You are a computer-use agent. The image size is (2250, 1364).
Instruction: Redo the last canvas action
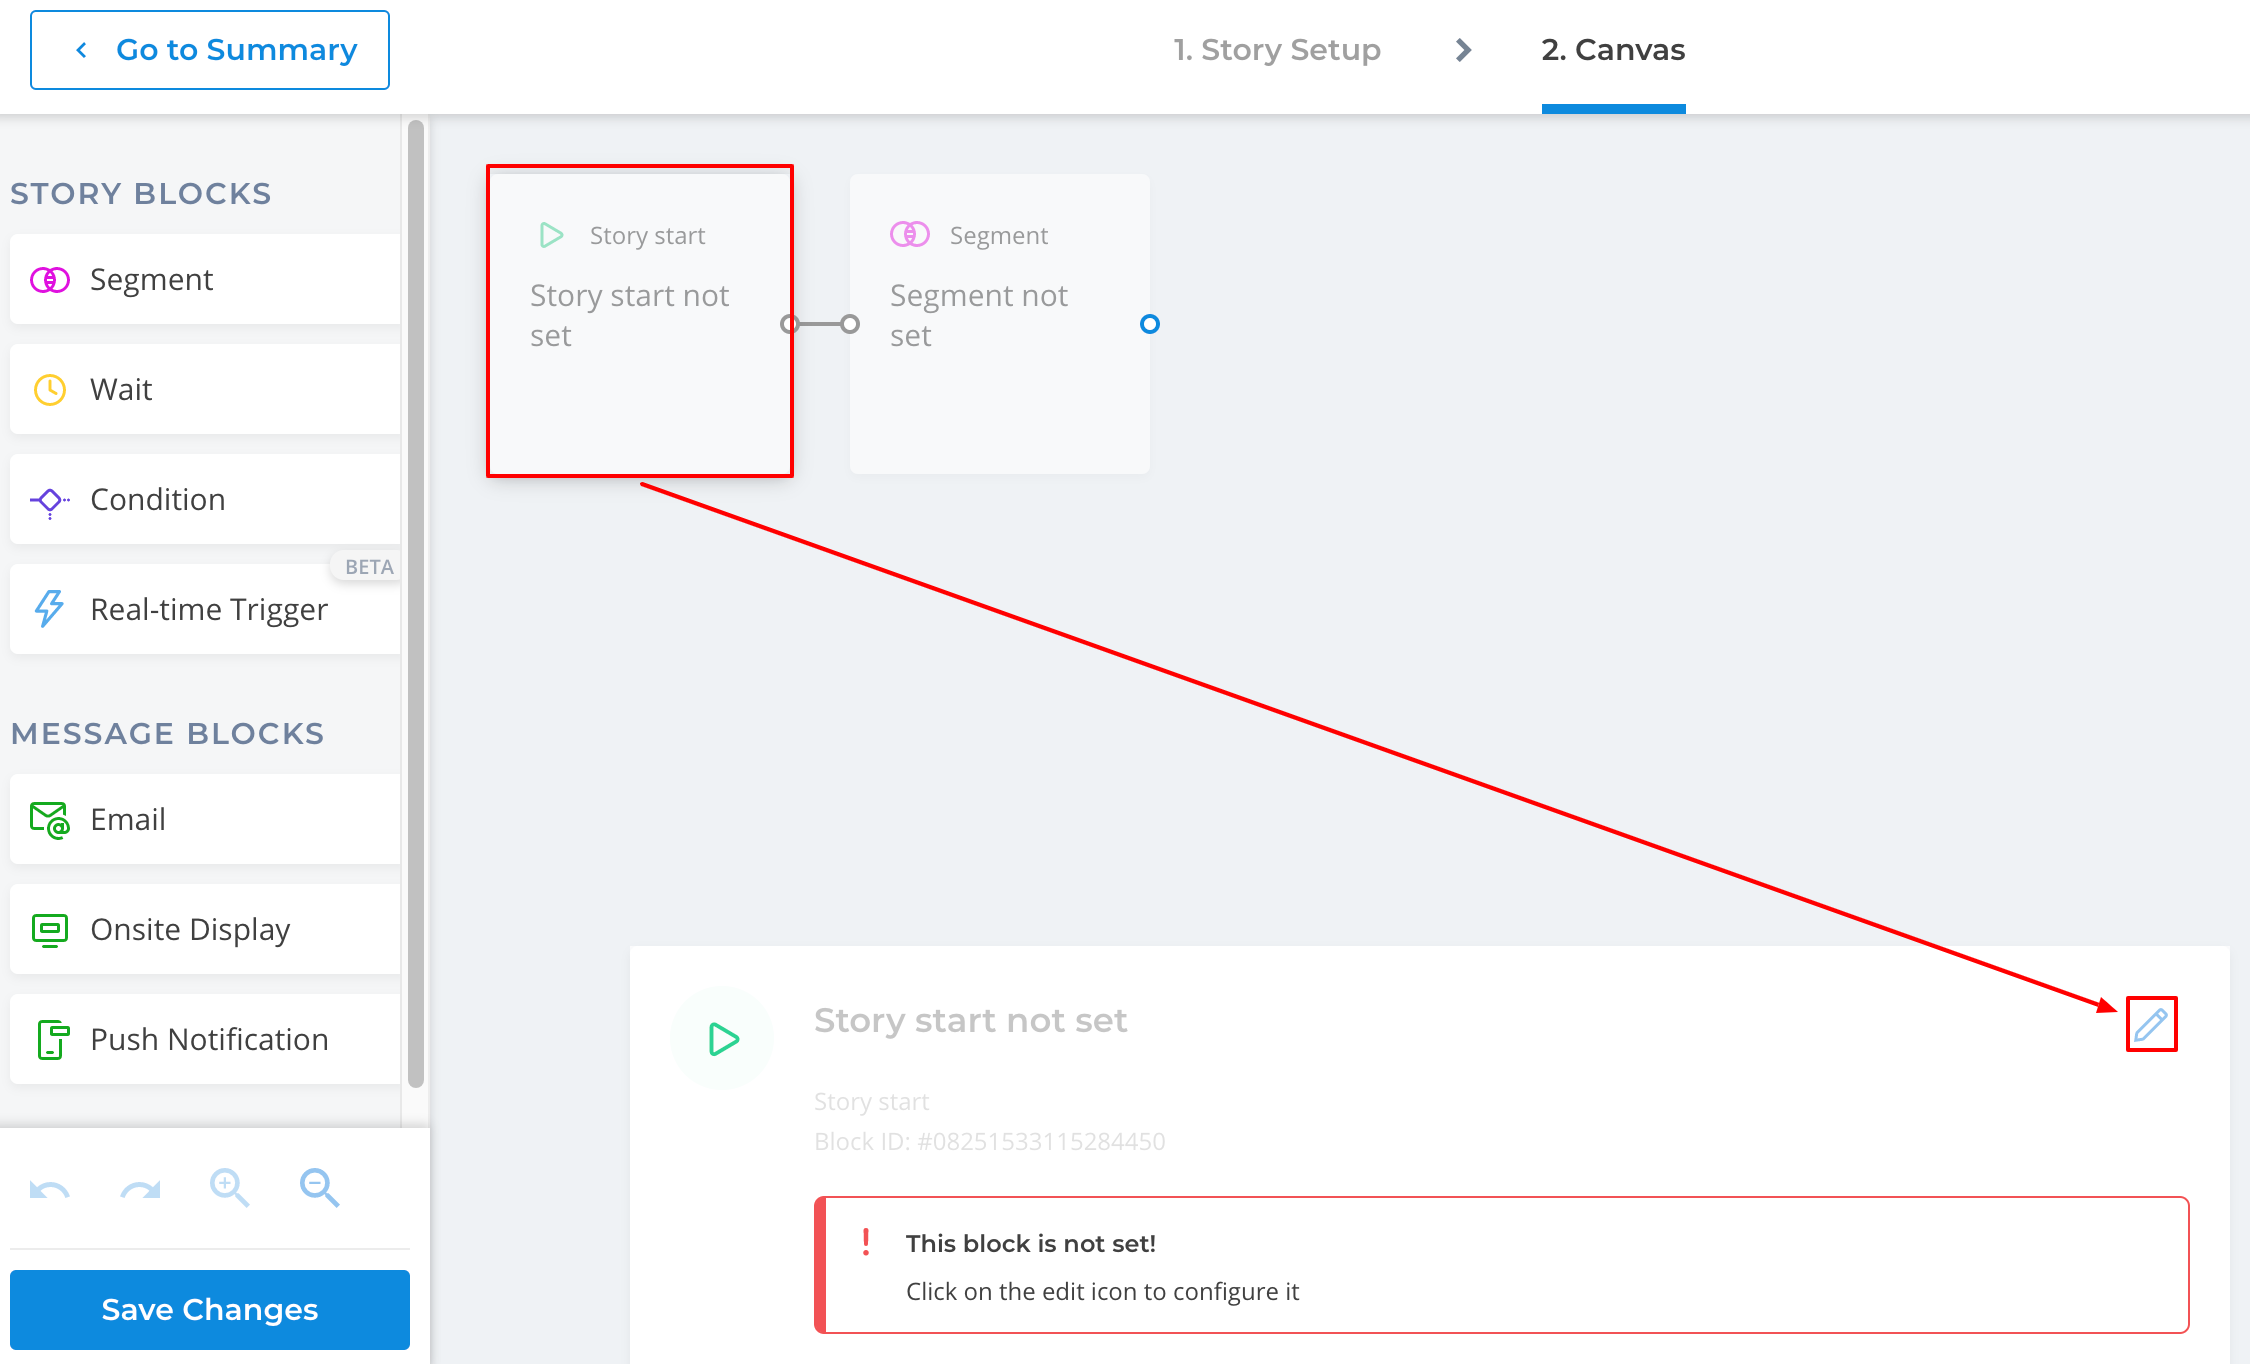click(x=140, y=1189)
